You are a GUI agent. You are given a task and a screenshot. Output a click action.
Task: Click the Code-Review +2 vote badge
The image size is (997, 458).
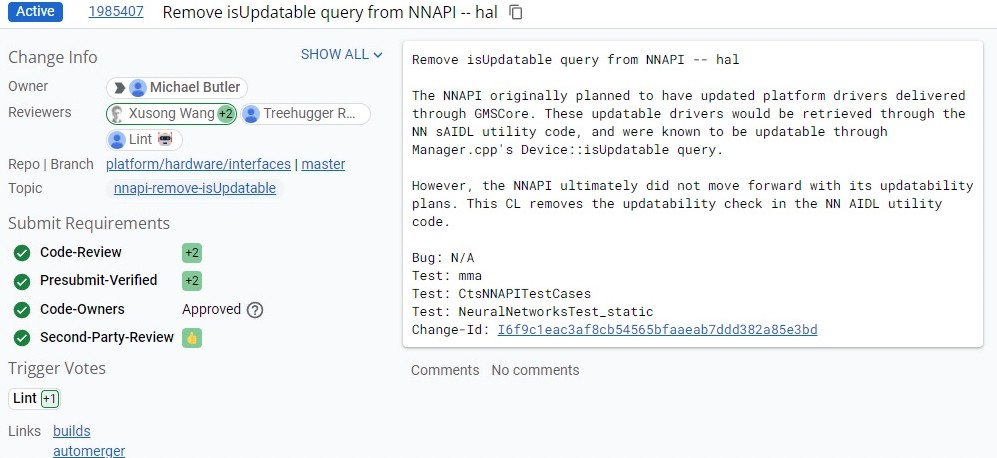[191, 253]
